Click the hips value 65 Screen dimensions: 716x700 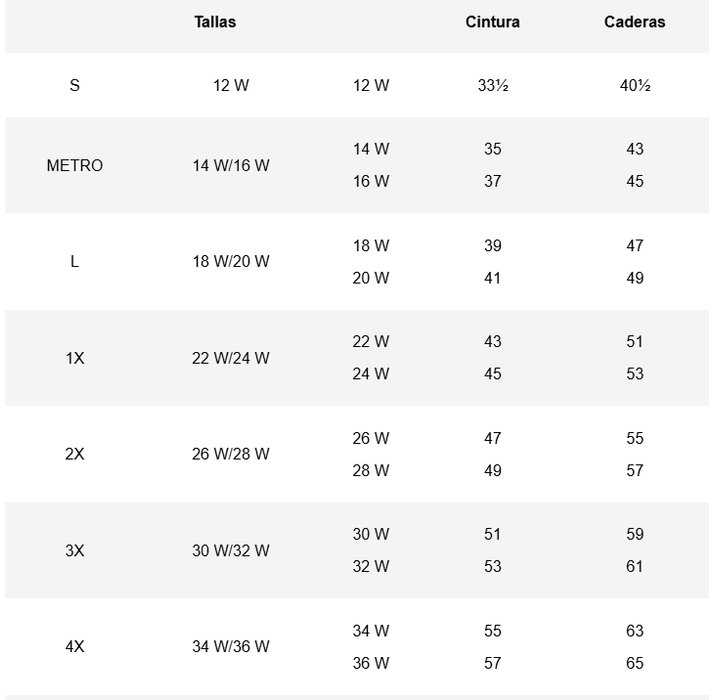(635, 663)
